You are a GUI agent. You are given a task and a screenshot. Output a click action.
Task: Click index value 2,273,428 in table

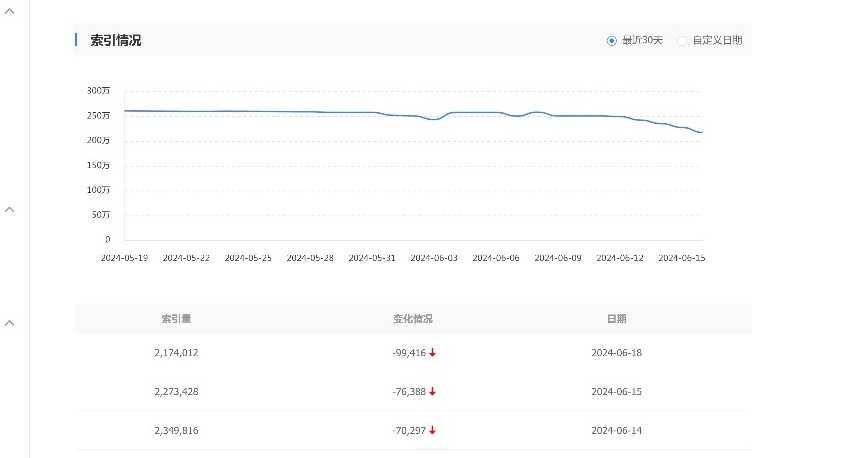click(x=177, y=392)
